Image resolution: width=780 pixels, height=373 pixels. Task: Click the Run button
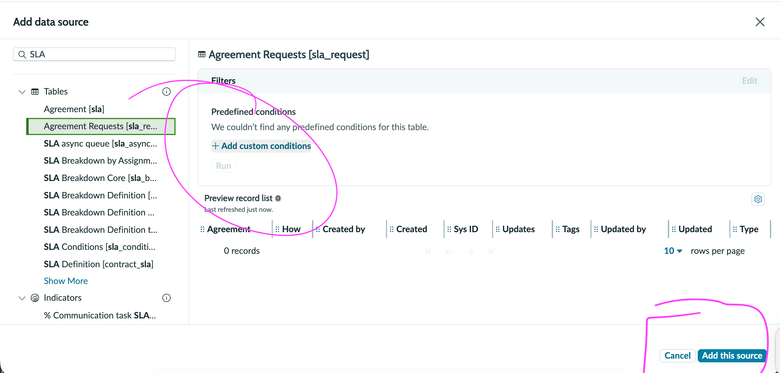(223, 166)
